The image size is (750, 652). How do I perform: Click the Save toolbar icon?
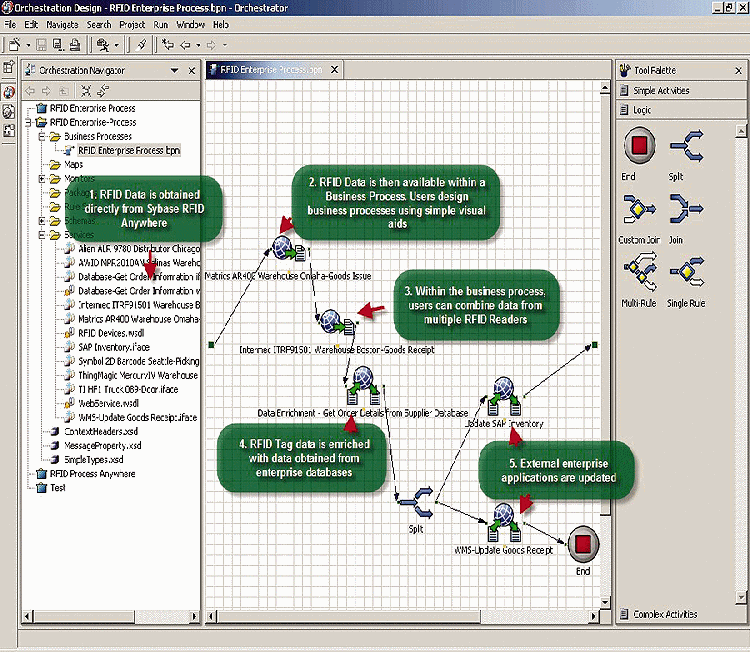pyautogui.click(x=42, y=45)
